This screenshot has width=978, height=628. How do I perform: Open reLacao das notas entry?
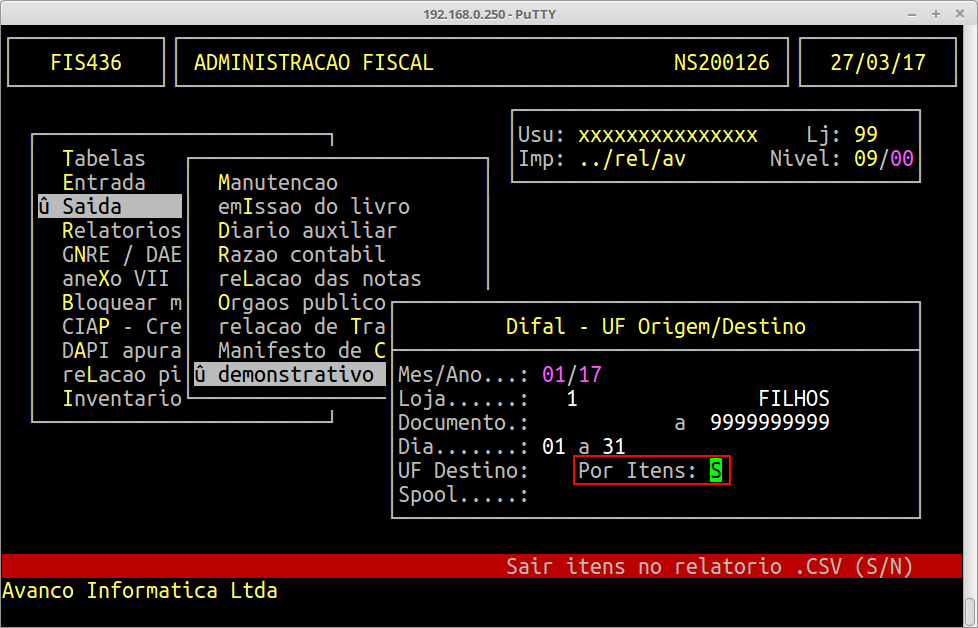pos(319,279)
